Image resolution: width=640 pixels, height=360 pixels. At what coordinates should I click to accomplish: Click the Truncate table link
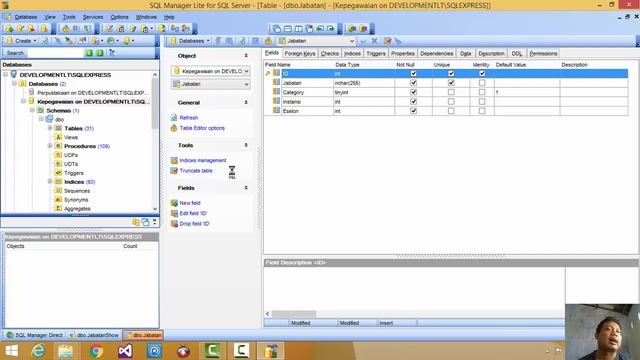pos(196,171)
